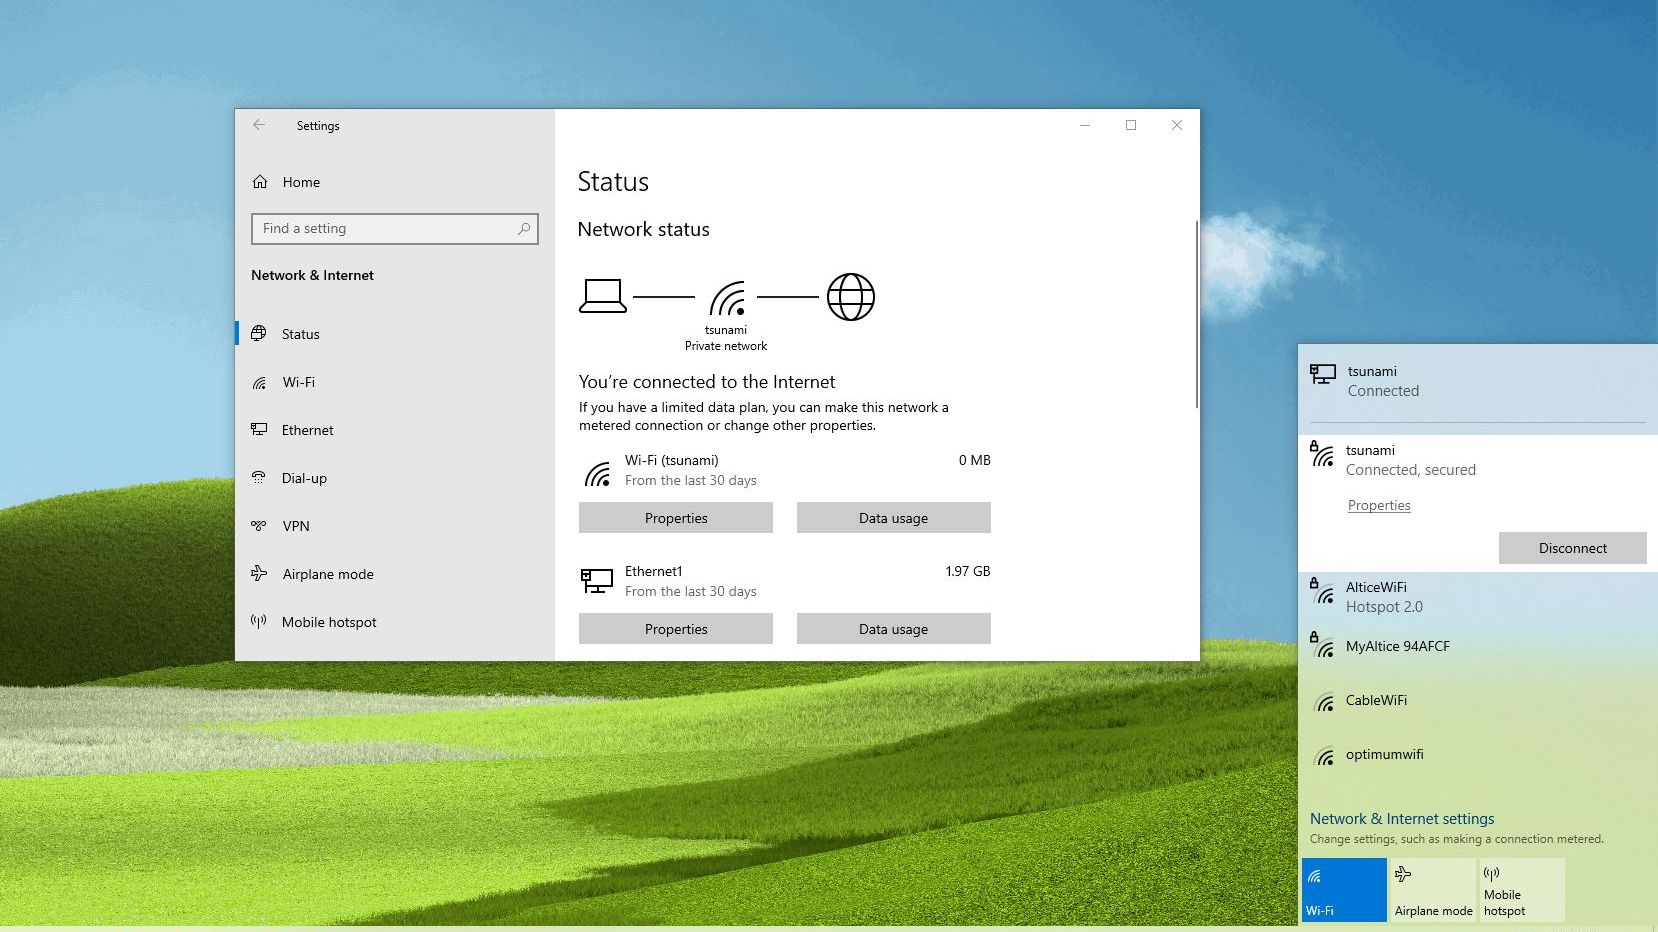Click the globe Internet icon in network diagram

tap(851, 297)
